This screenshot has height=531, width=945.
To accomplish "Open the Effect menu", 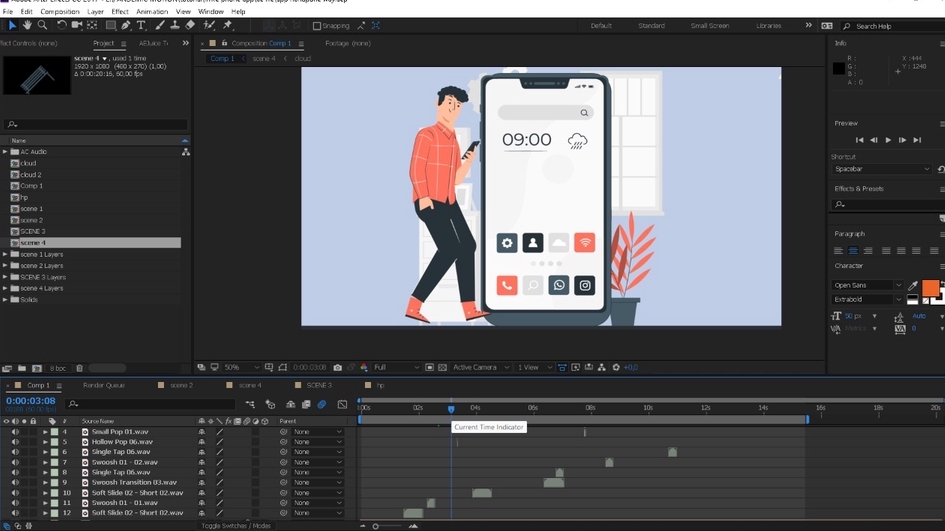I will tap(120, 11).
